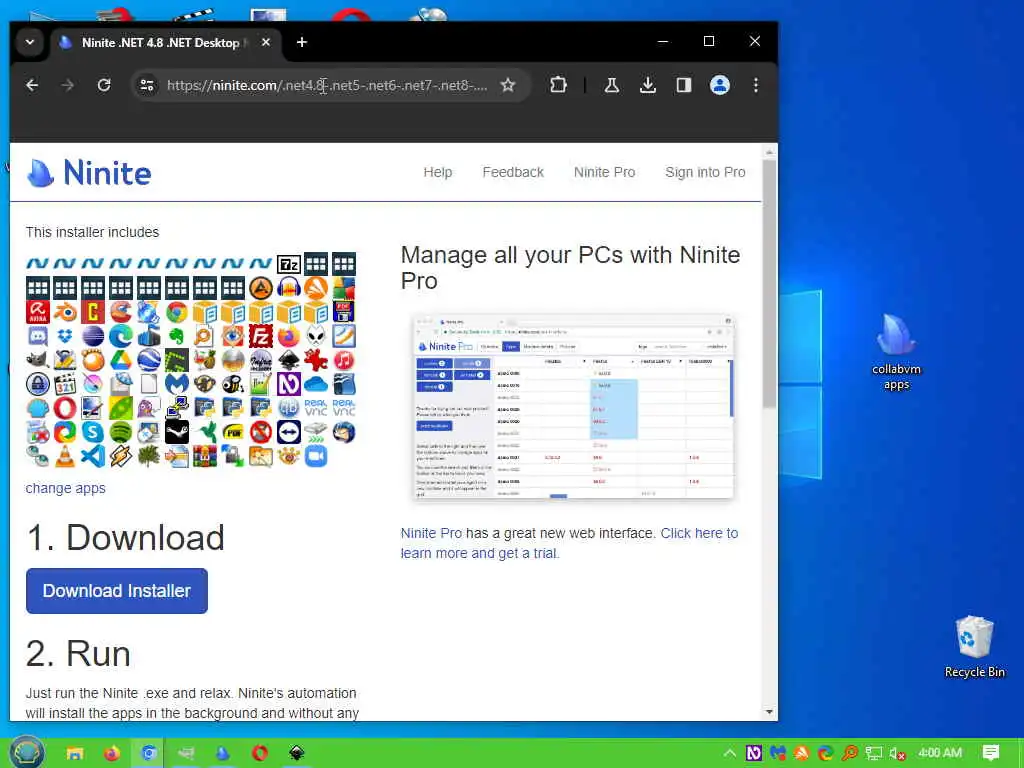Click the Visual Studio Code icon in grid
Image resolution: width=1024 pixels, height=768 pixels.
click(x=93, y=456)
